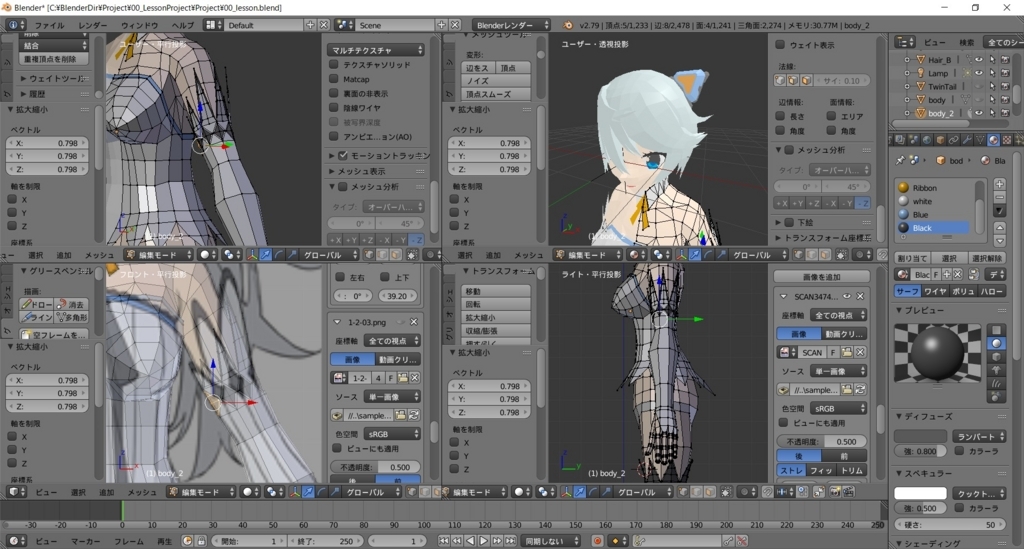
Task: Click the pin icon in Properties context row
Action: [x=901, y=160]
